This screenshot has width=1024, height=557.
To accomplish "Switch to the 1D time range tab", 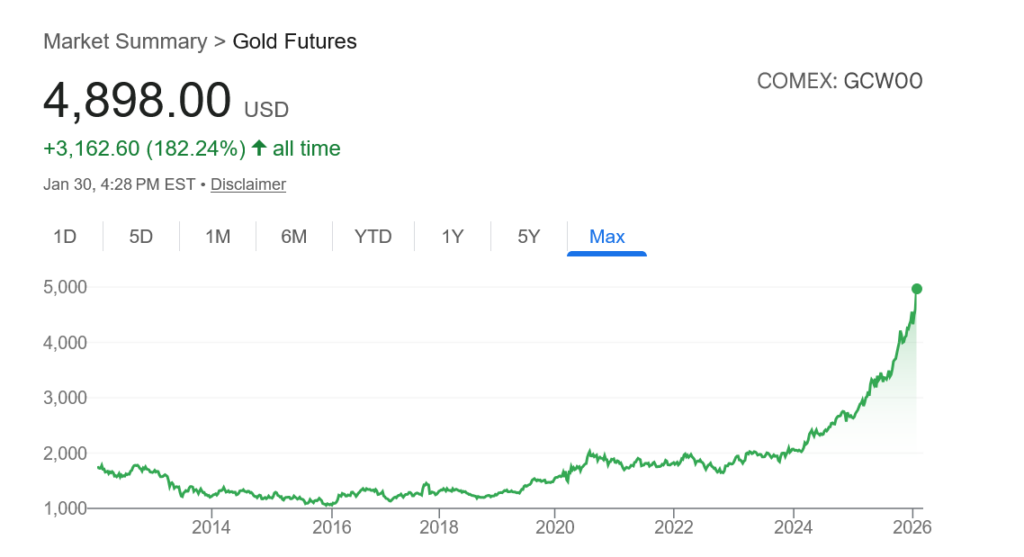I will click(x=65, y=237).
